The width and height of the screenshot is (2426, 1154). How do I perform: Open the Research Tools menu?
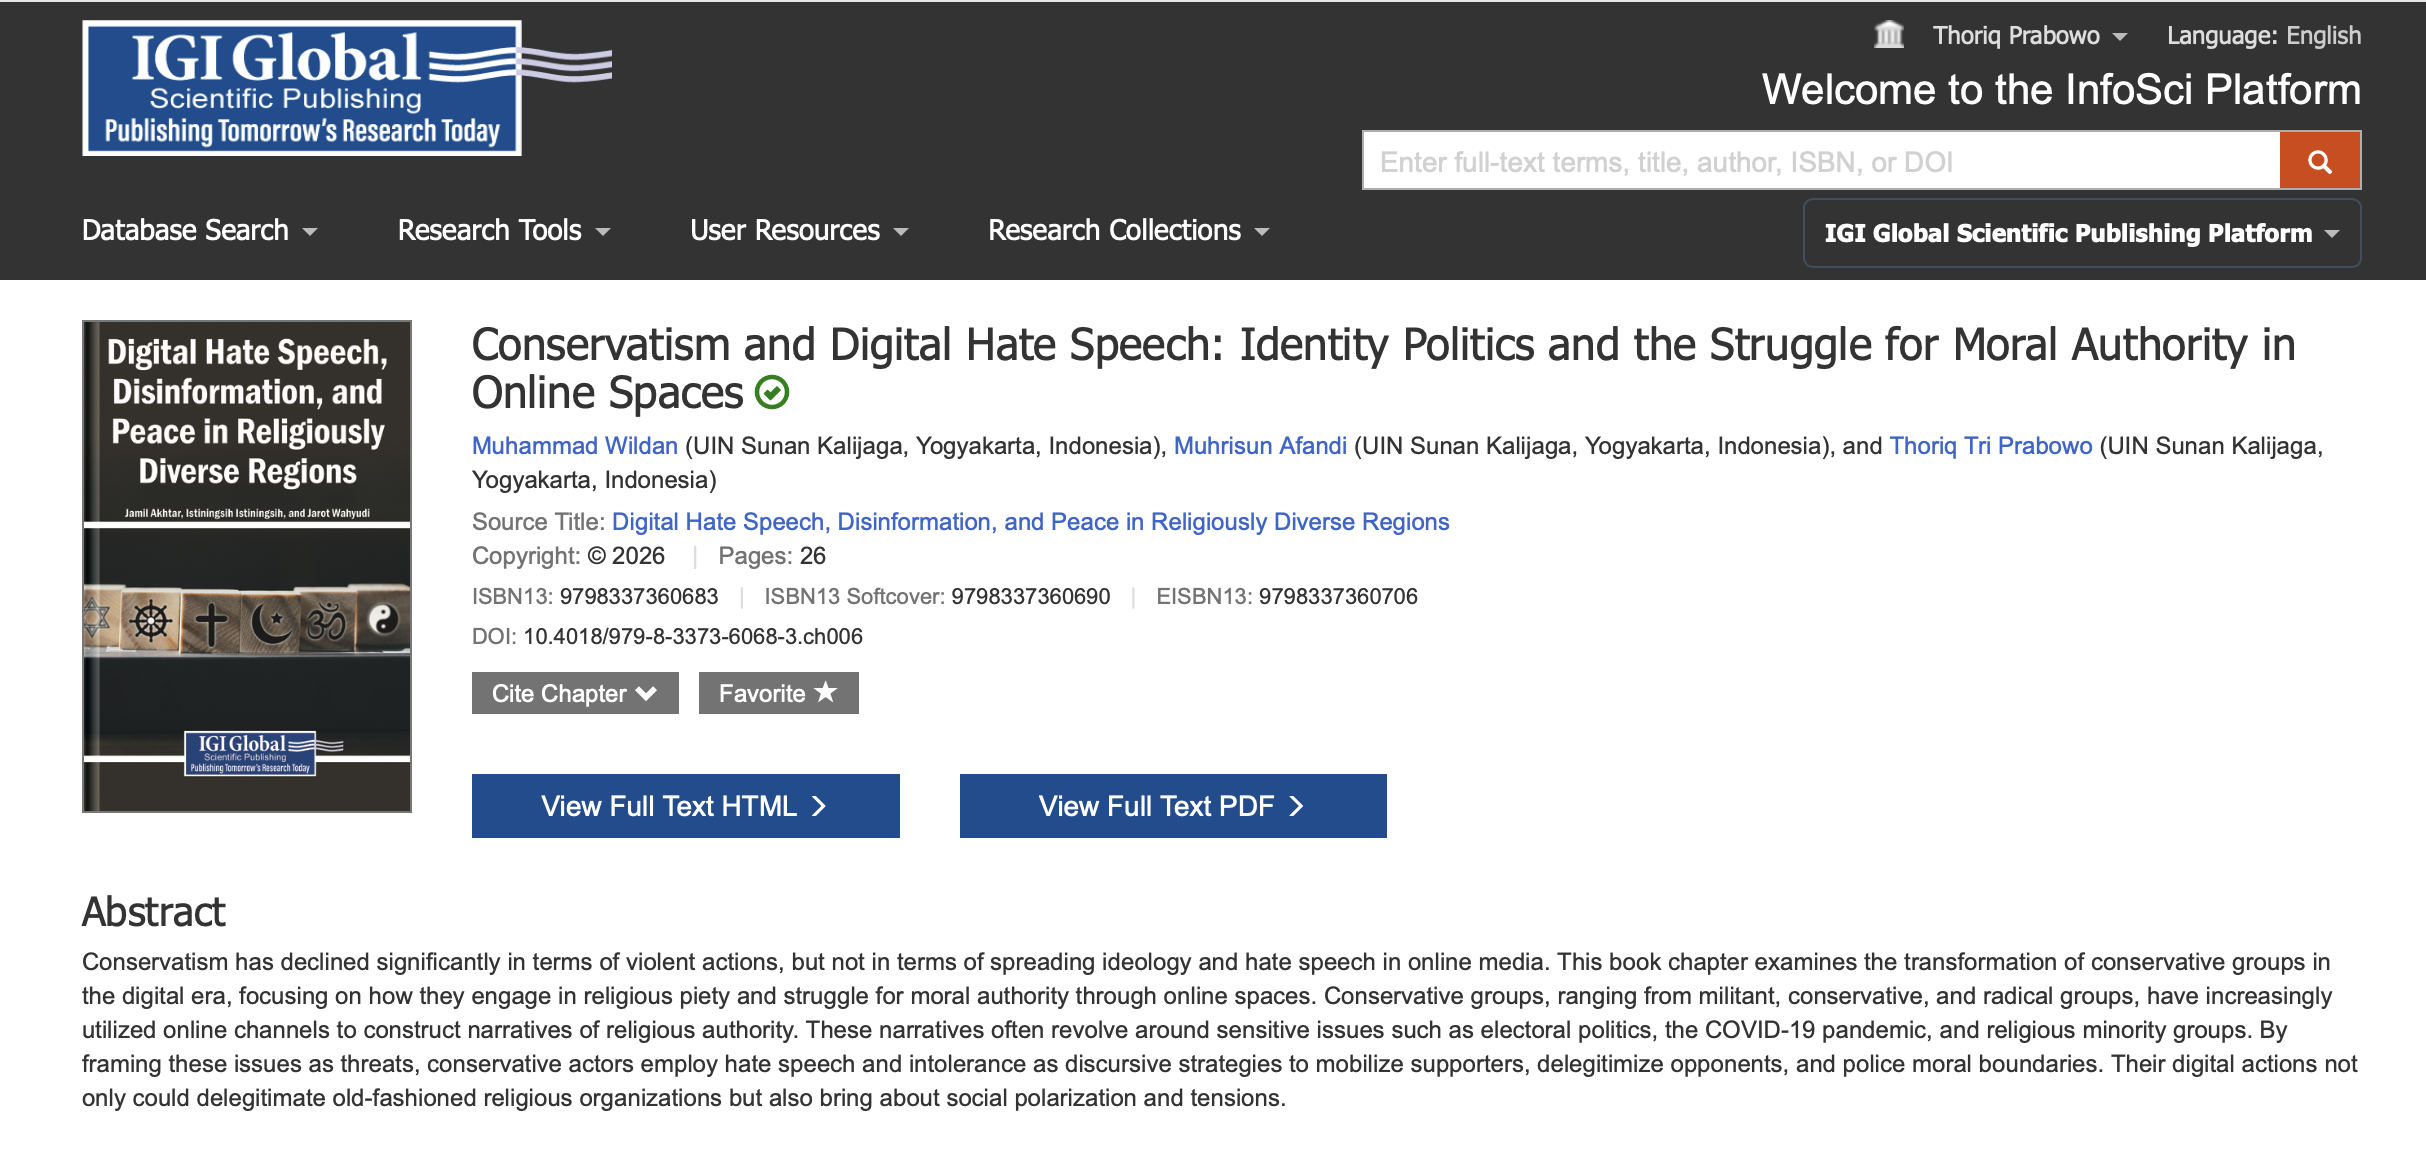tap(504, 231)
